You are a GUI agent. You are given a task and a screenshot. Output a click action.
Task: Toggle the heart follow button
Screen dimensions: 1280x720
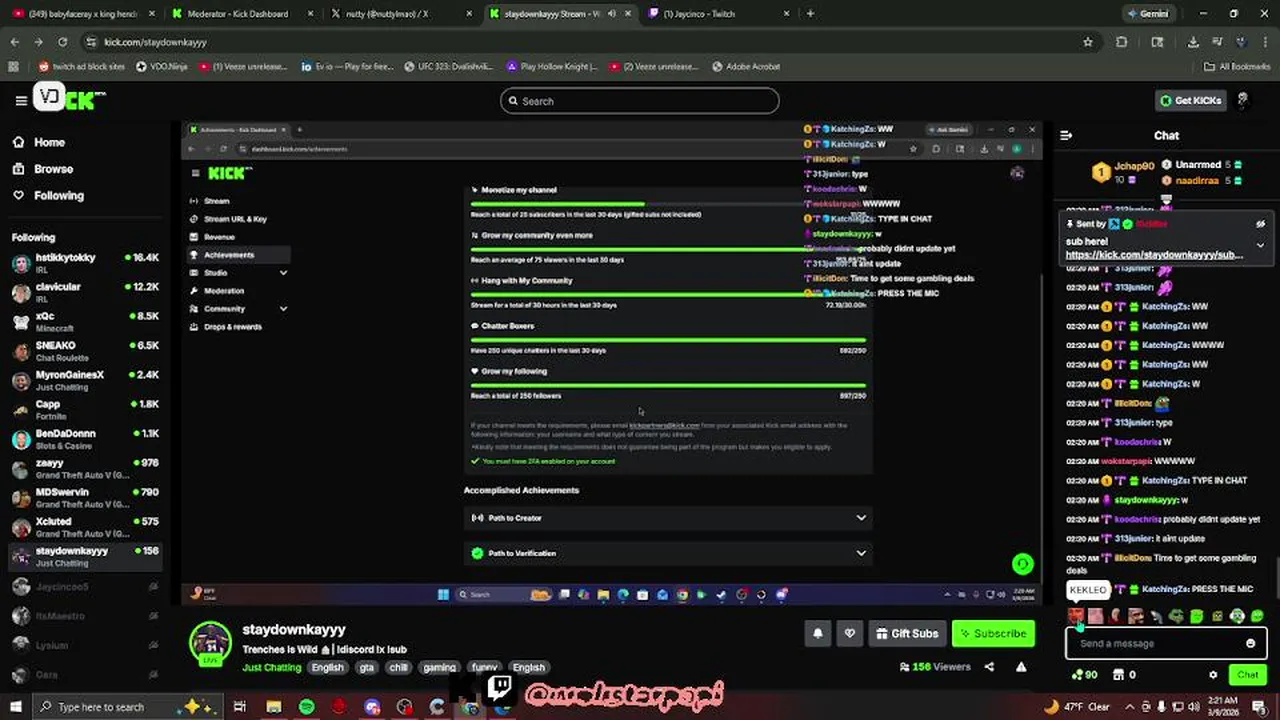click(850, 634)
